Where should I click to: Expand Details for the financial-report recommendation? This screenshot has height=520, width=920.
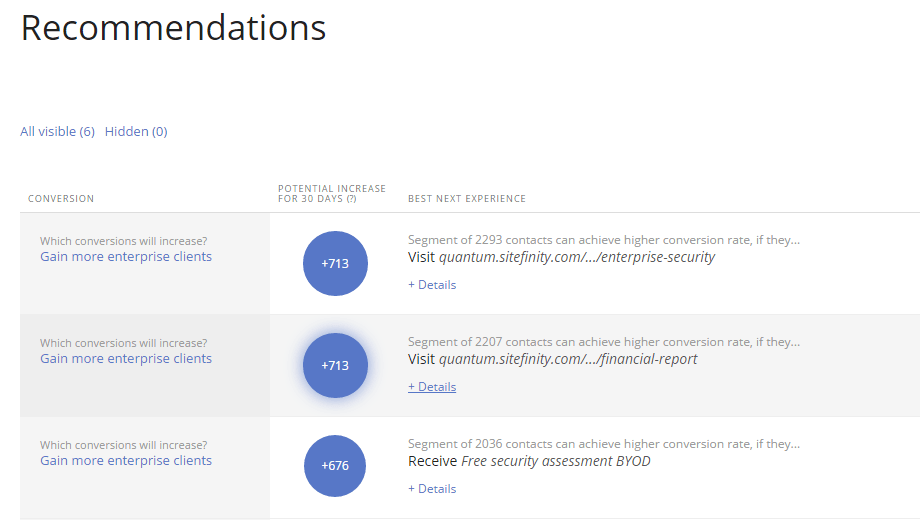[x=432, y=387]
